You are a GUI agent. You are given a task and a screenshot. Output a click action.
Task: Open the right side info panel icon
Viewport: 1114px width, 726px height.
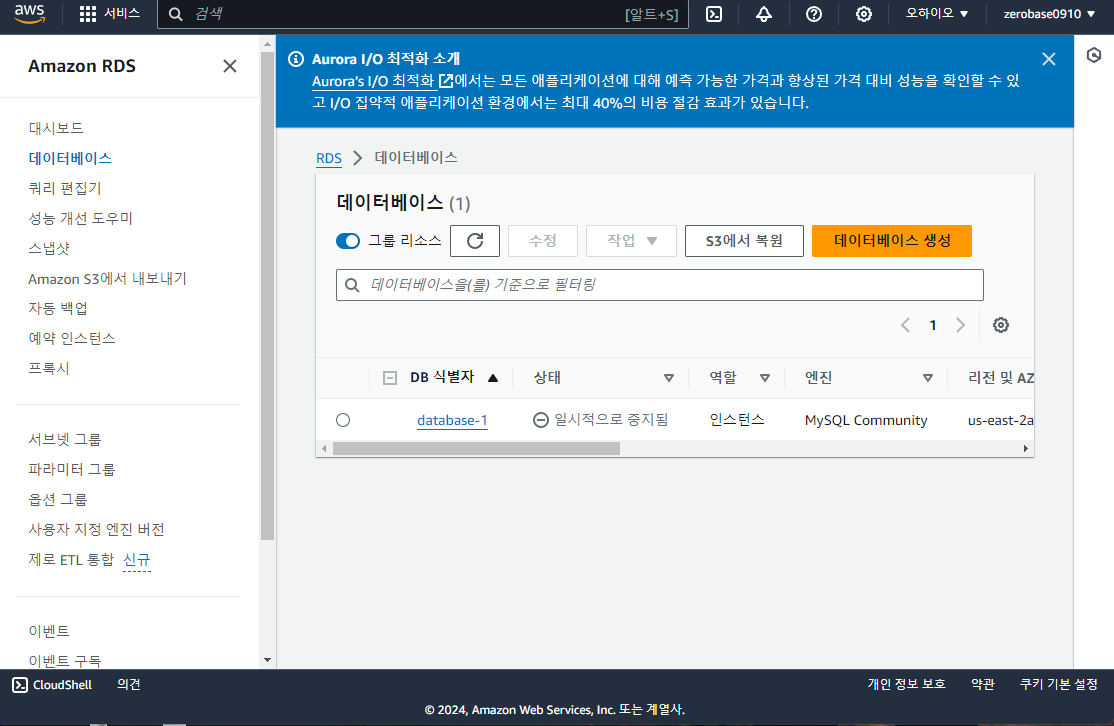click(x=1094, y=55)
